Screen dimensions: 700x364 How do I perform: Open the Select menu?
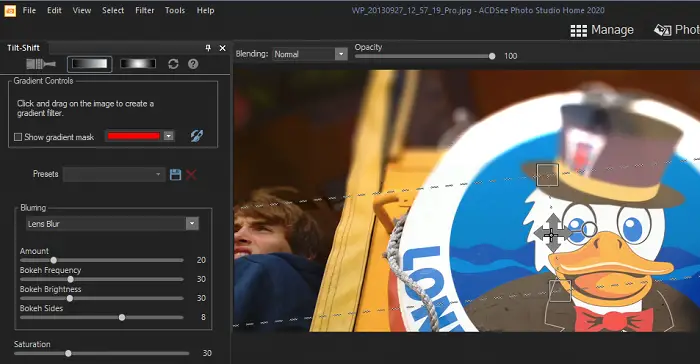click(x=113, y=10)
